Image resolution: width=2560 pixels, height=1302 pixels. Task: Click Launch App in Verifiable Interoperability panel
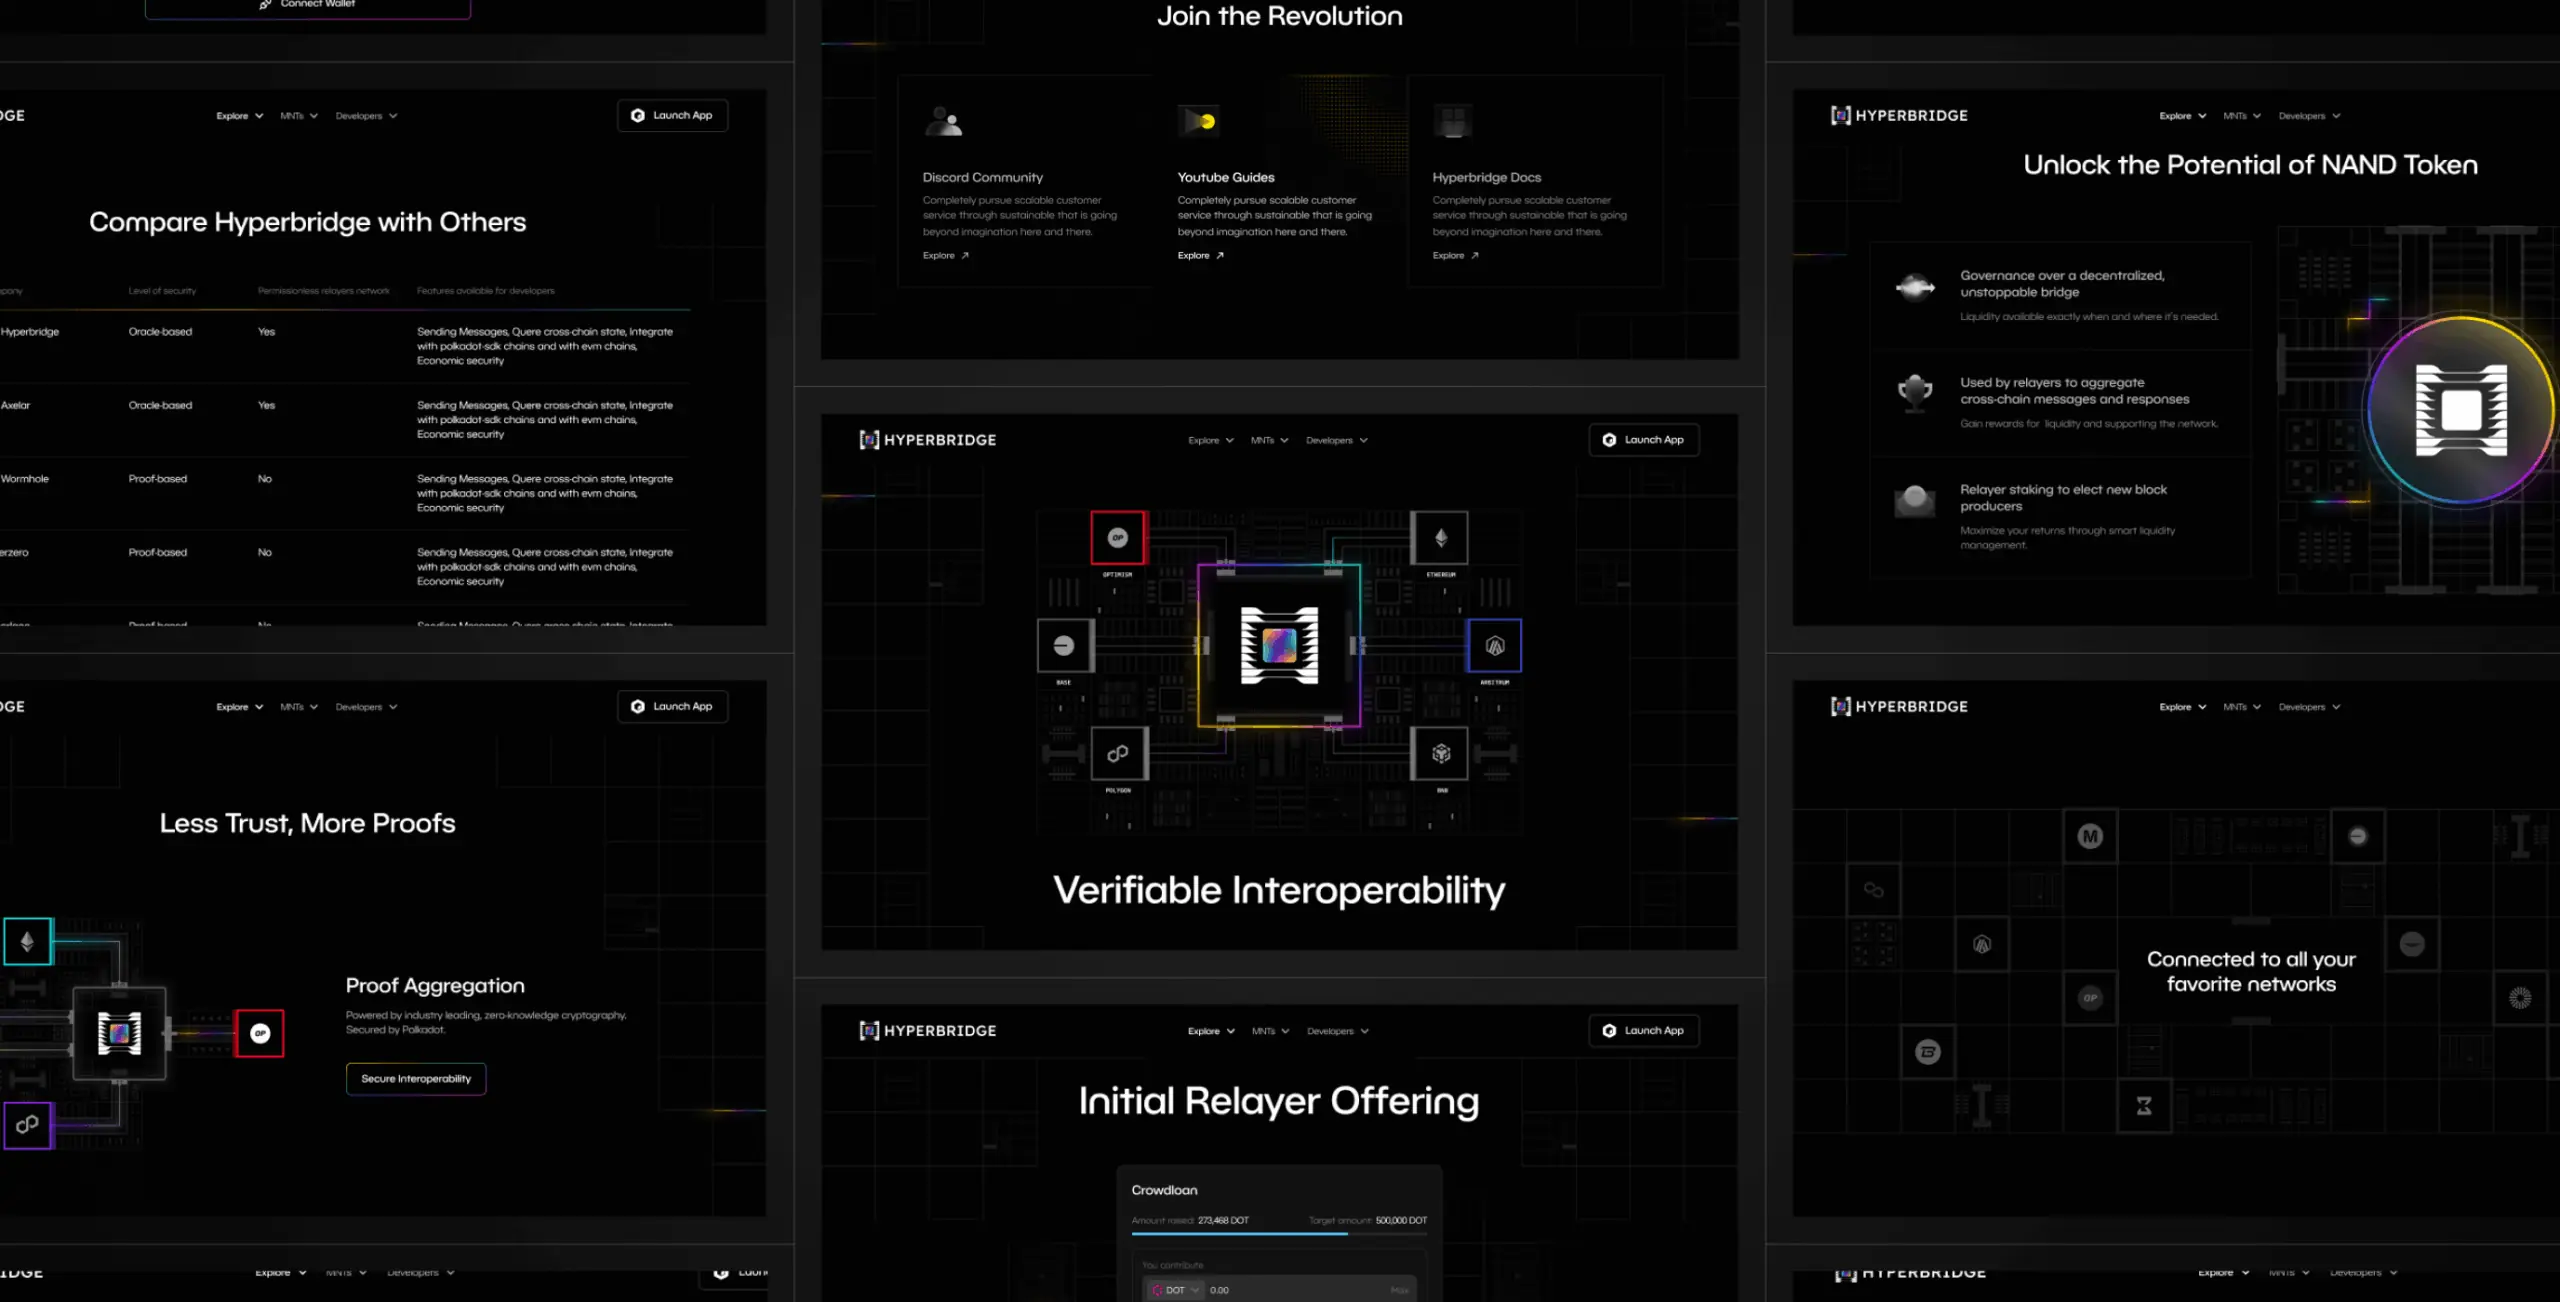pos(1644,440)
